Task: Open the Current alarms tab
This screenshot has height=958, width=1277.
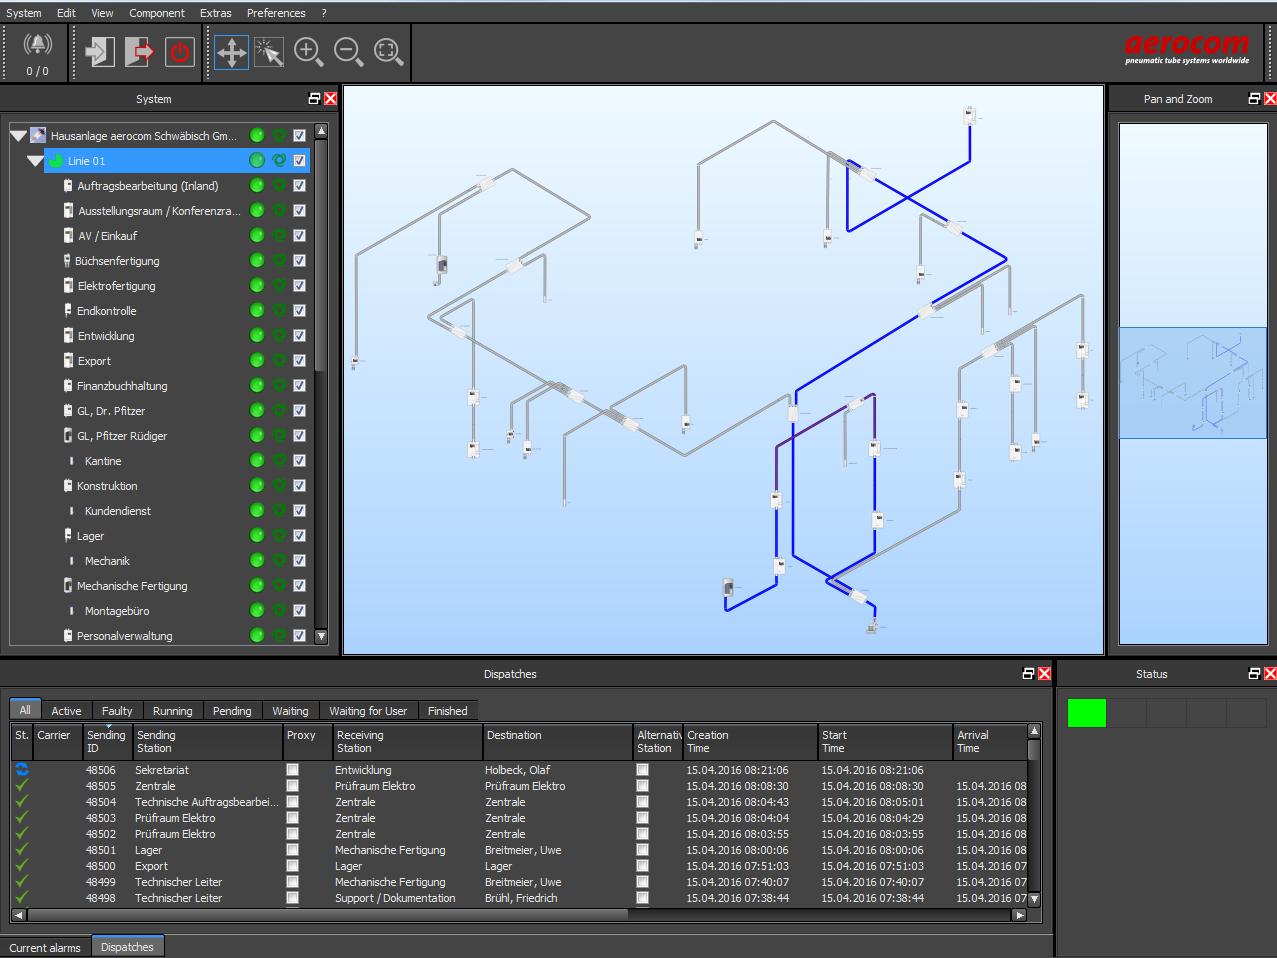Action: pyautogui.click(x=45, y=947)
